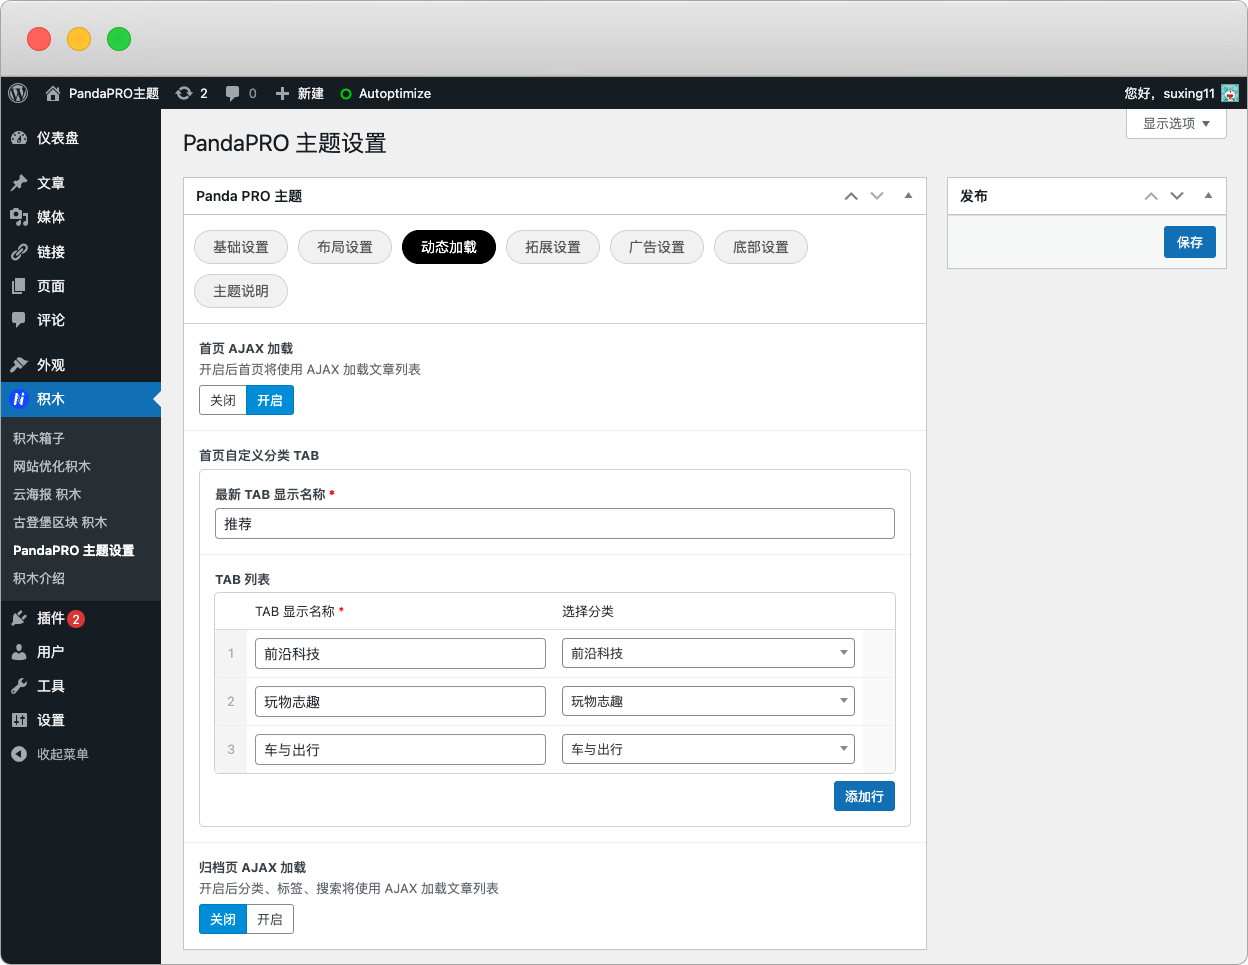Click the red macOS close window button
The width and height of the screenshot is (1248, 965).
[x=39, y=39]
